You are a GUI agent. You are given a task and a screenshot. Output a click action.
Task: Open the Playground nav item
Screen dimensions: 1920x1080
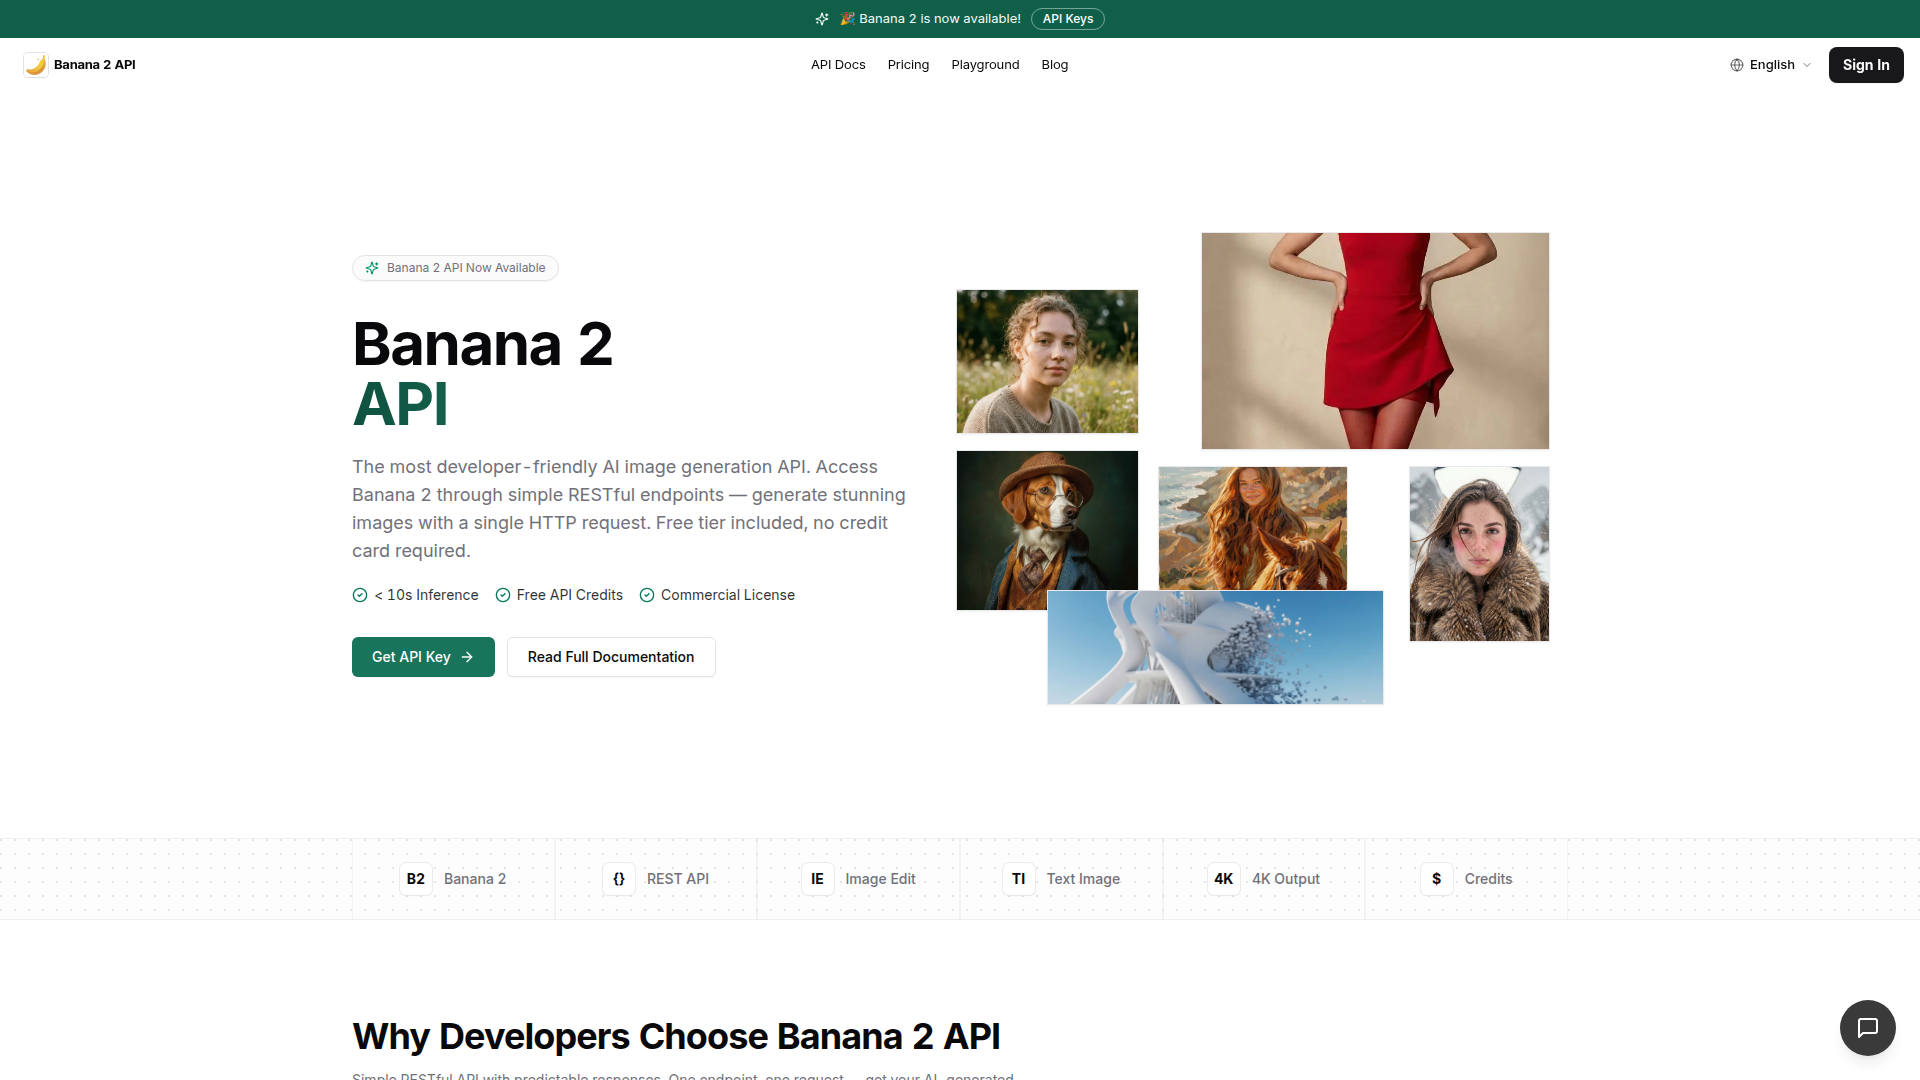click(985, 65)
